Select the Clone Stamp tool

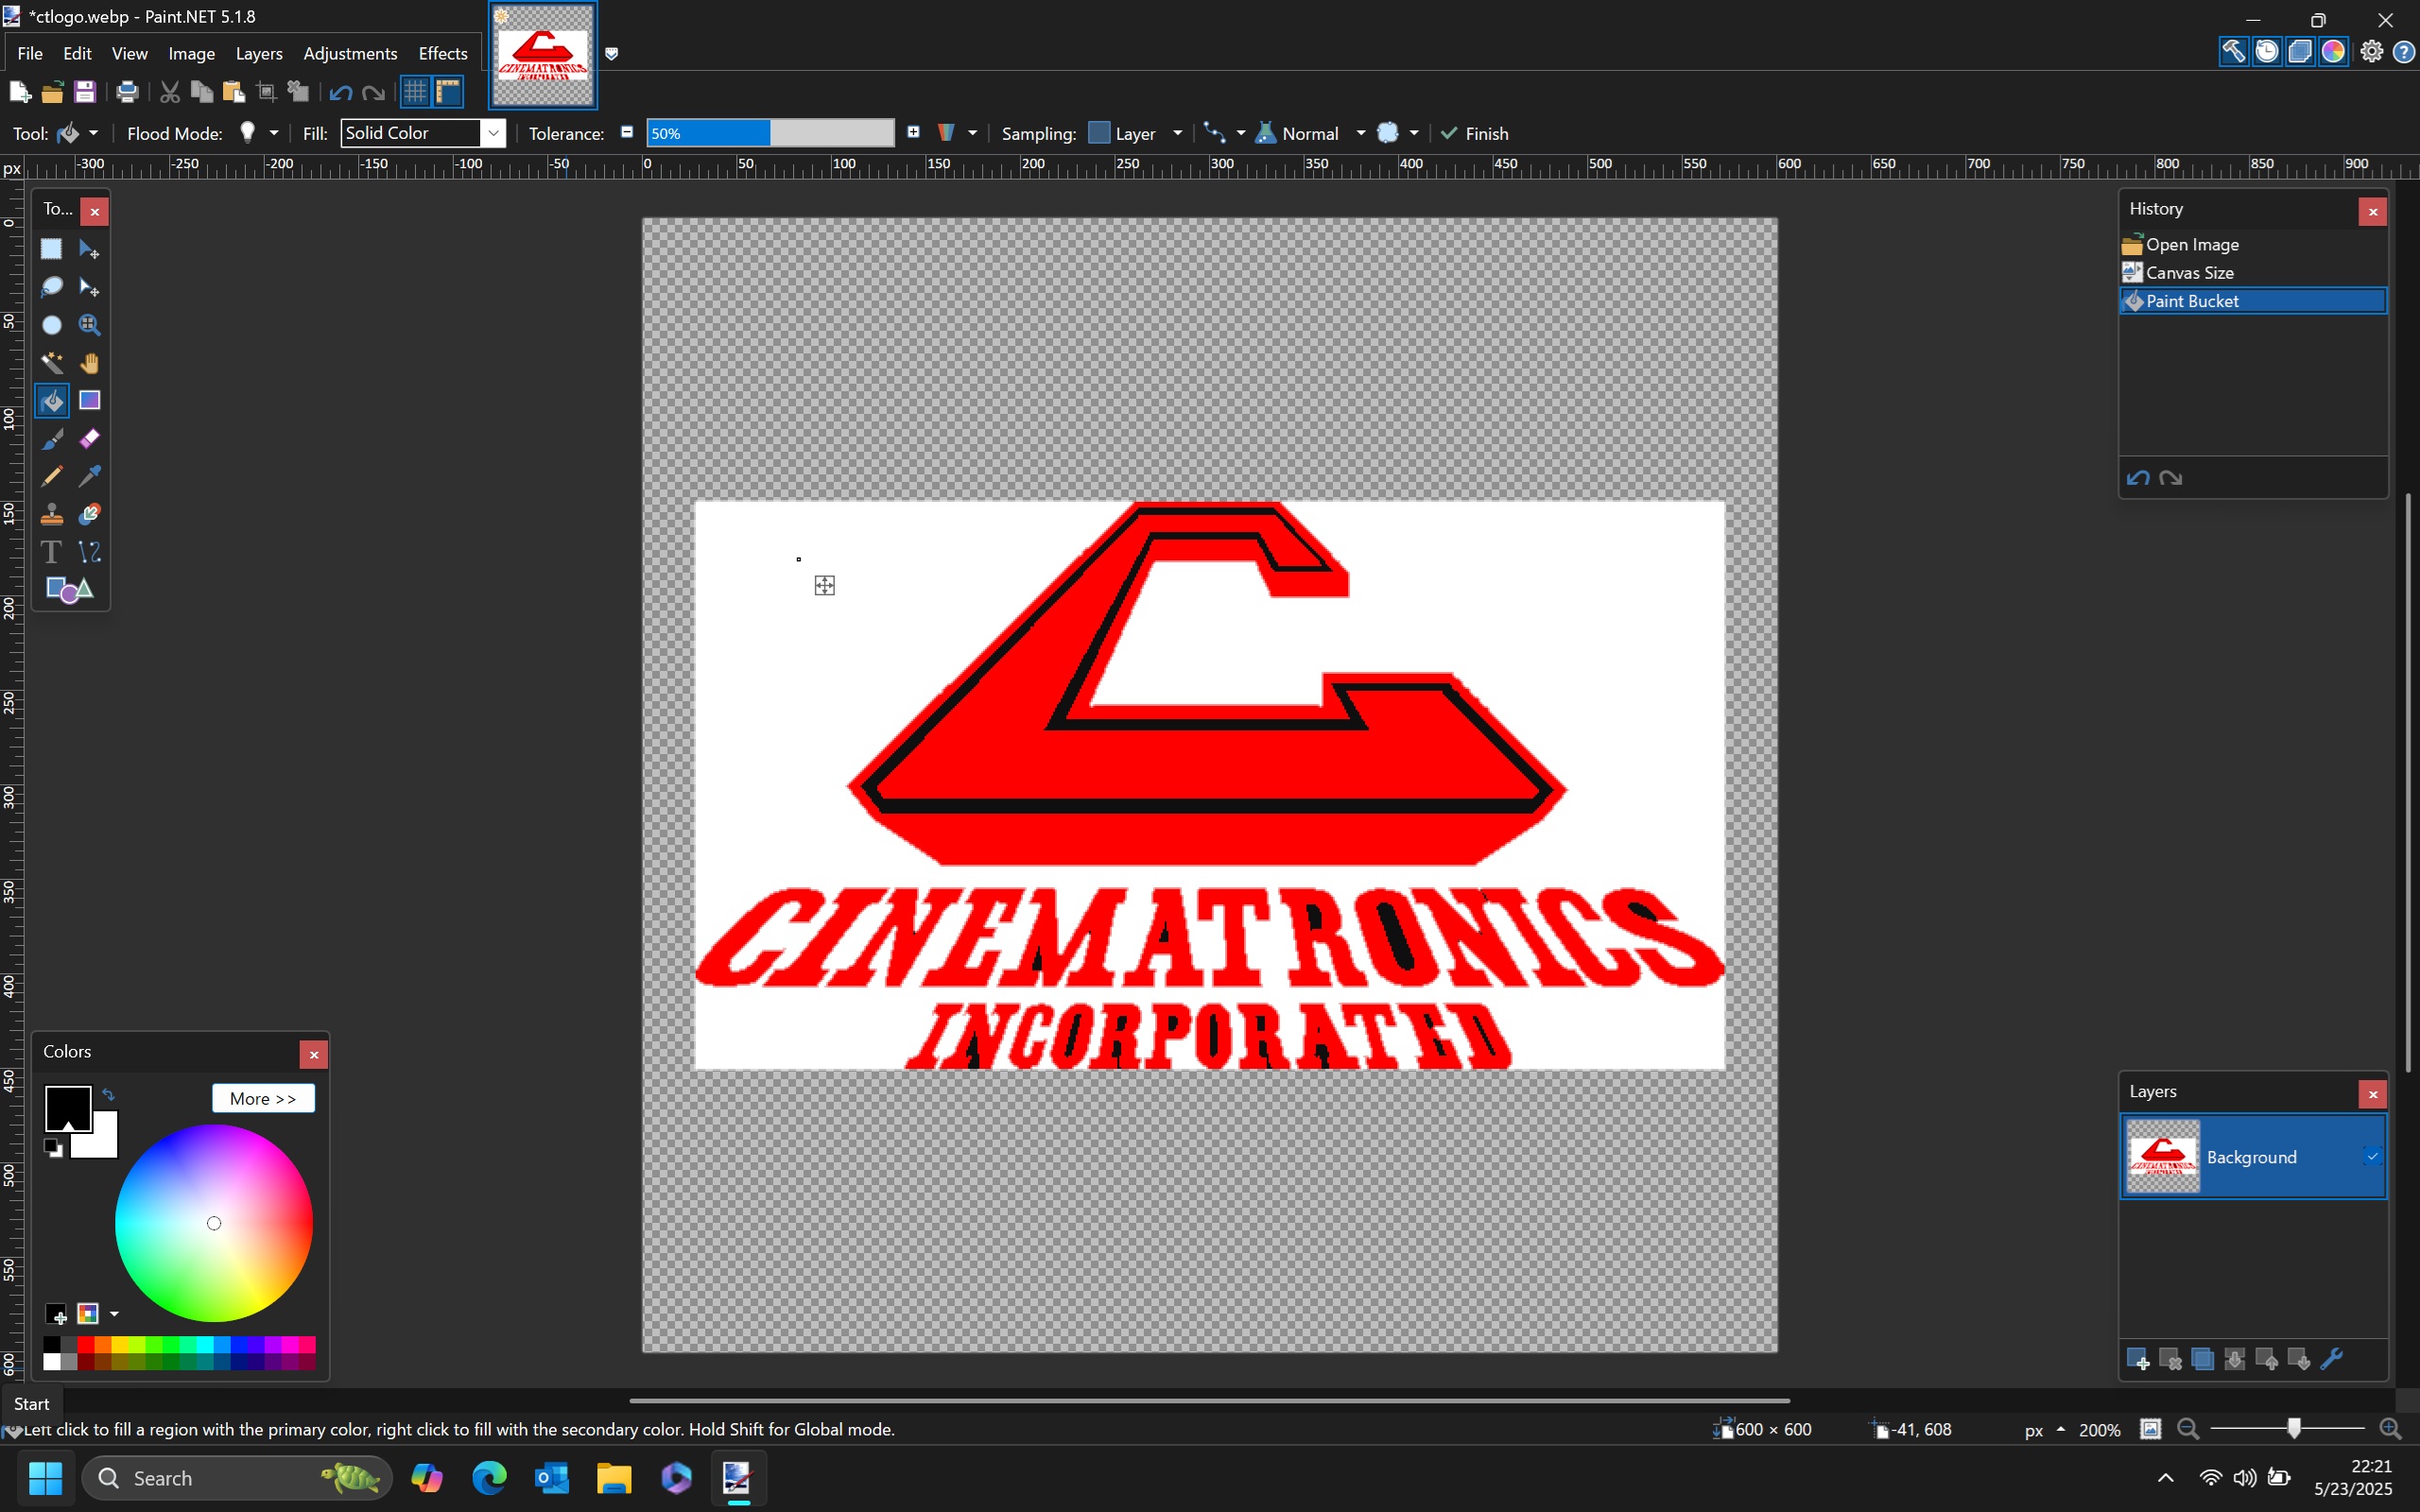[x=51, y=514]
